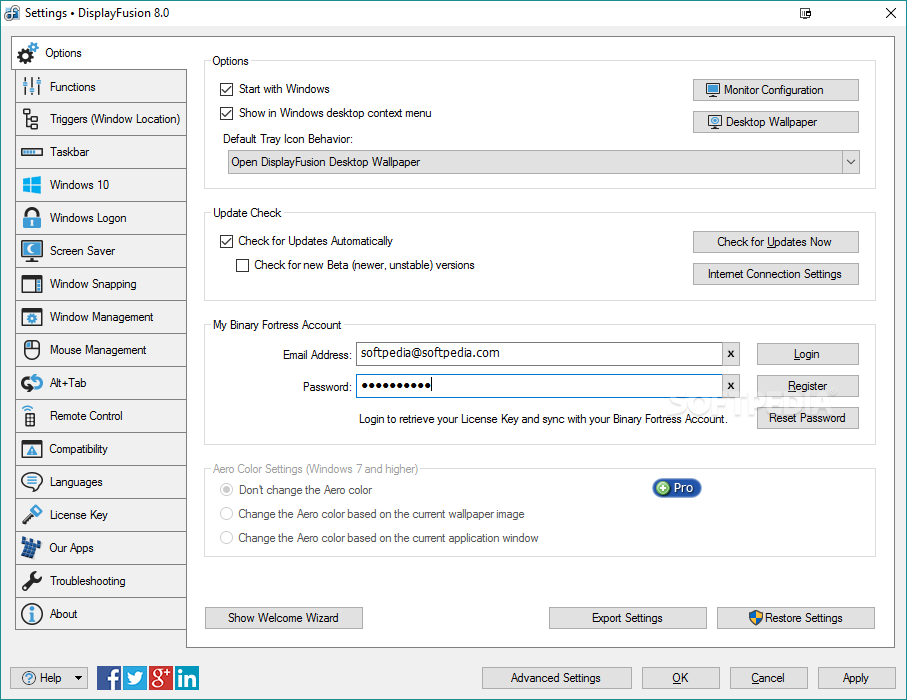
Task: Open Advanced Settings
Action: pyautogui.click(x=556, y=678)
